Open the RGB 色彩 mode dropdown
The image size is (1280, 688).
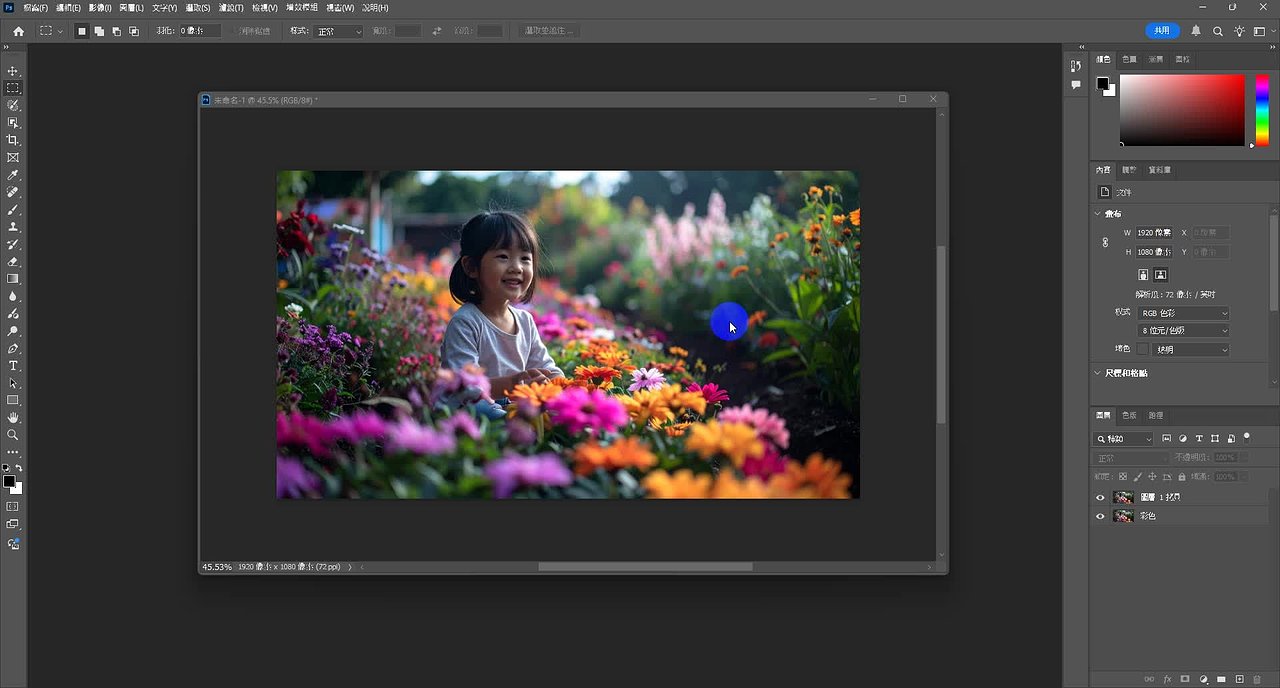tap(1184, 313)
